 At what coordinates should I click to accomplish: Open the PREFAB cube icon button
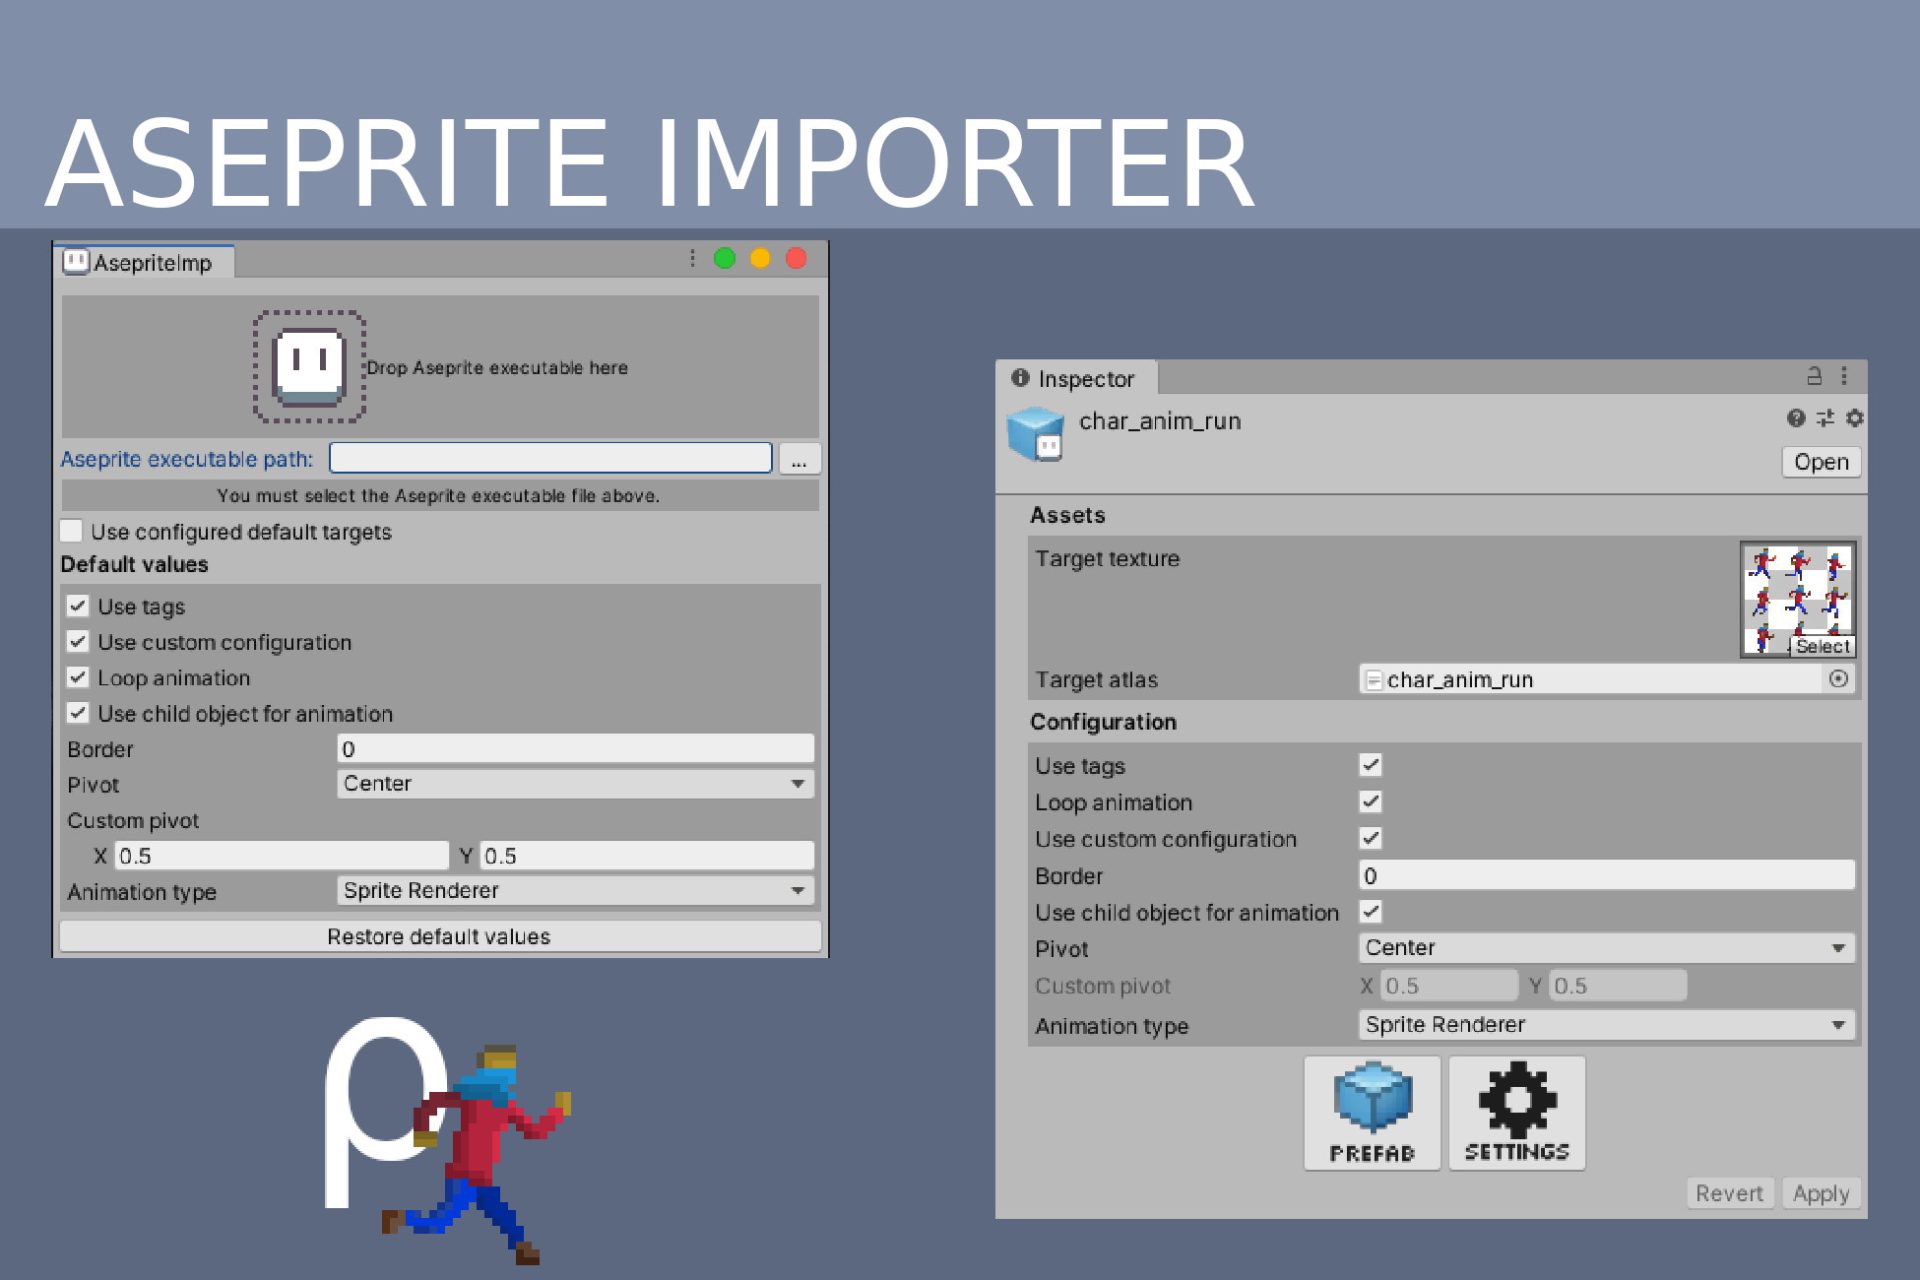(1372, 1113)
